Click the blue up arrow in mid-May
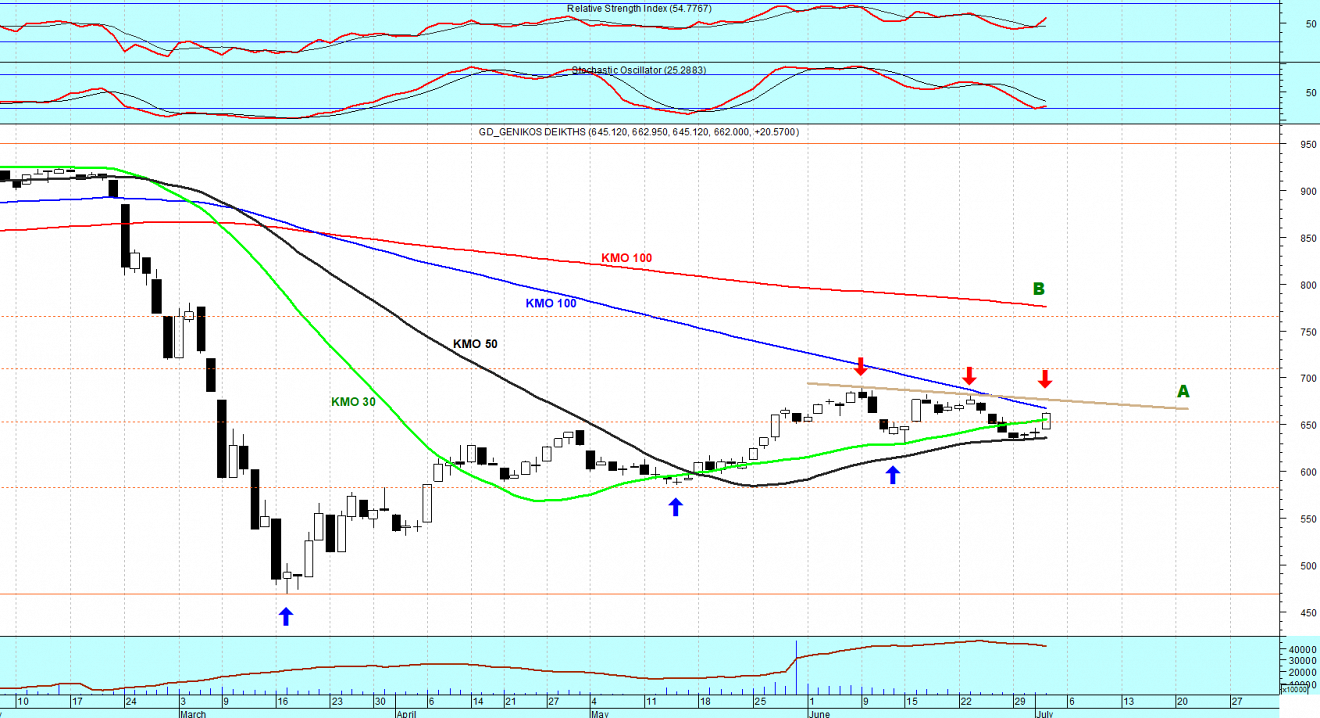1320x718 pixels. pyautogui.click(x=675, y=507)
